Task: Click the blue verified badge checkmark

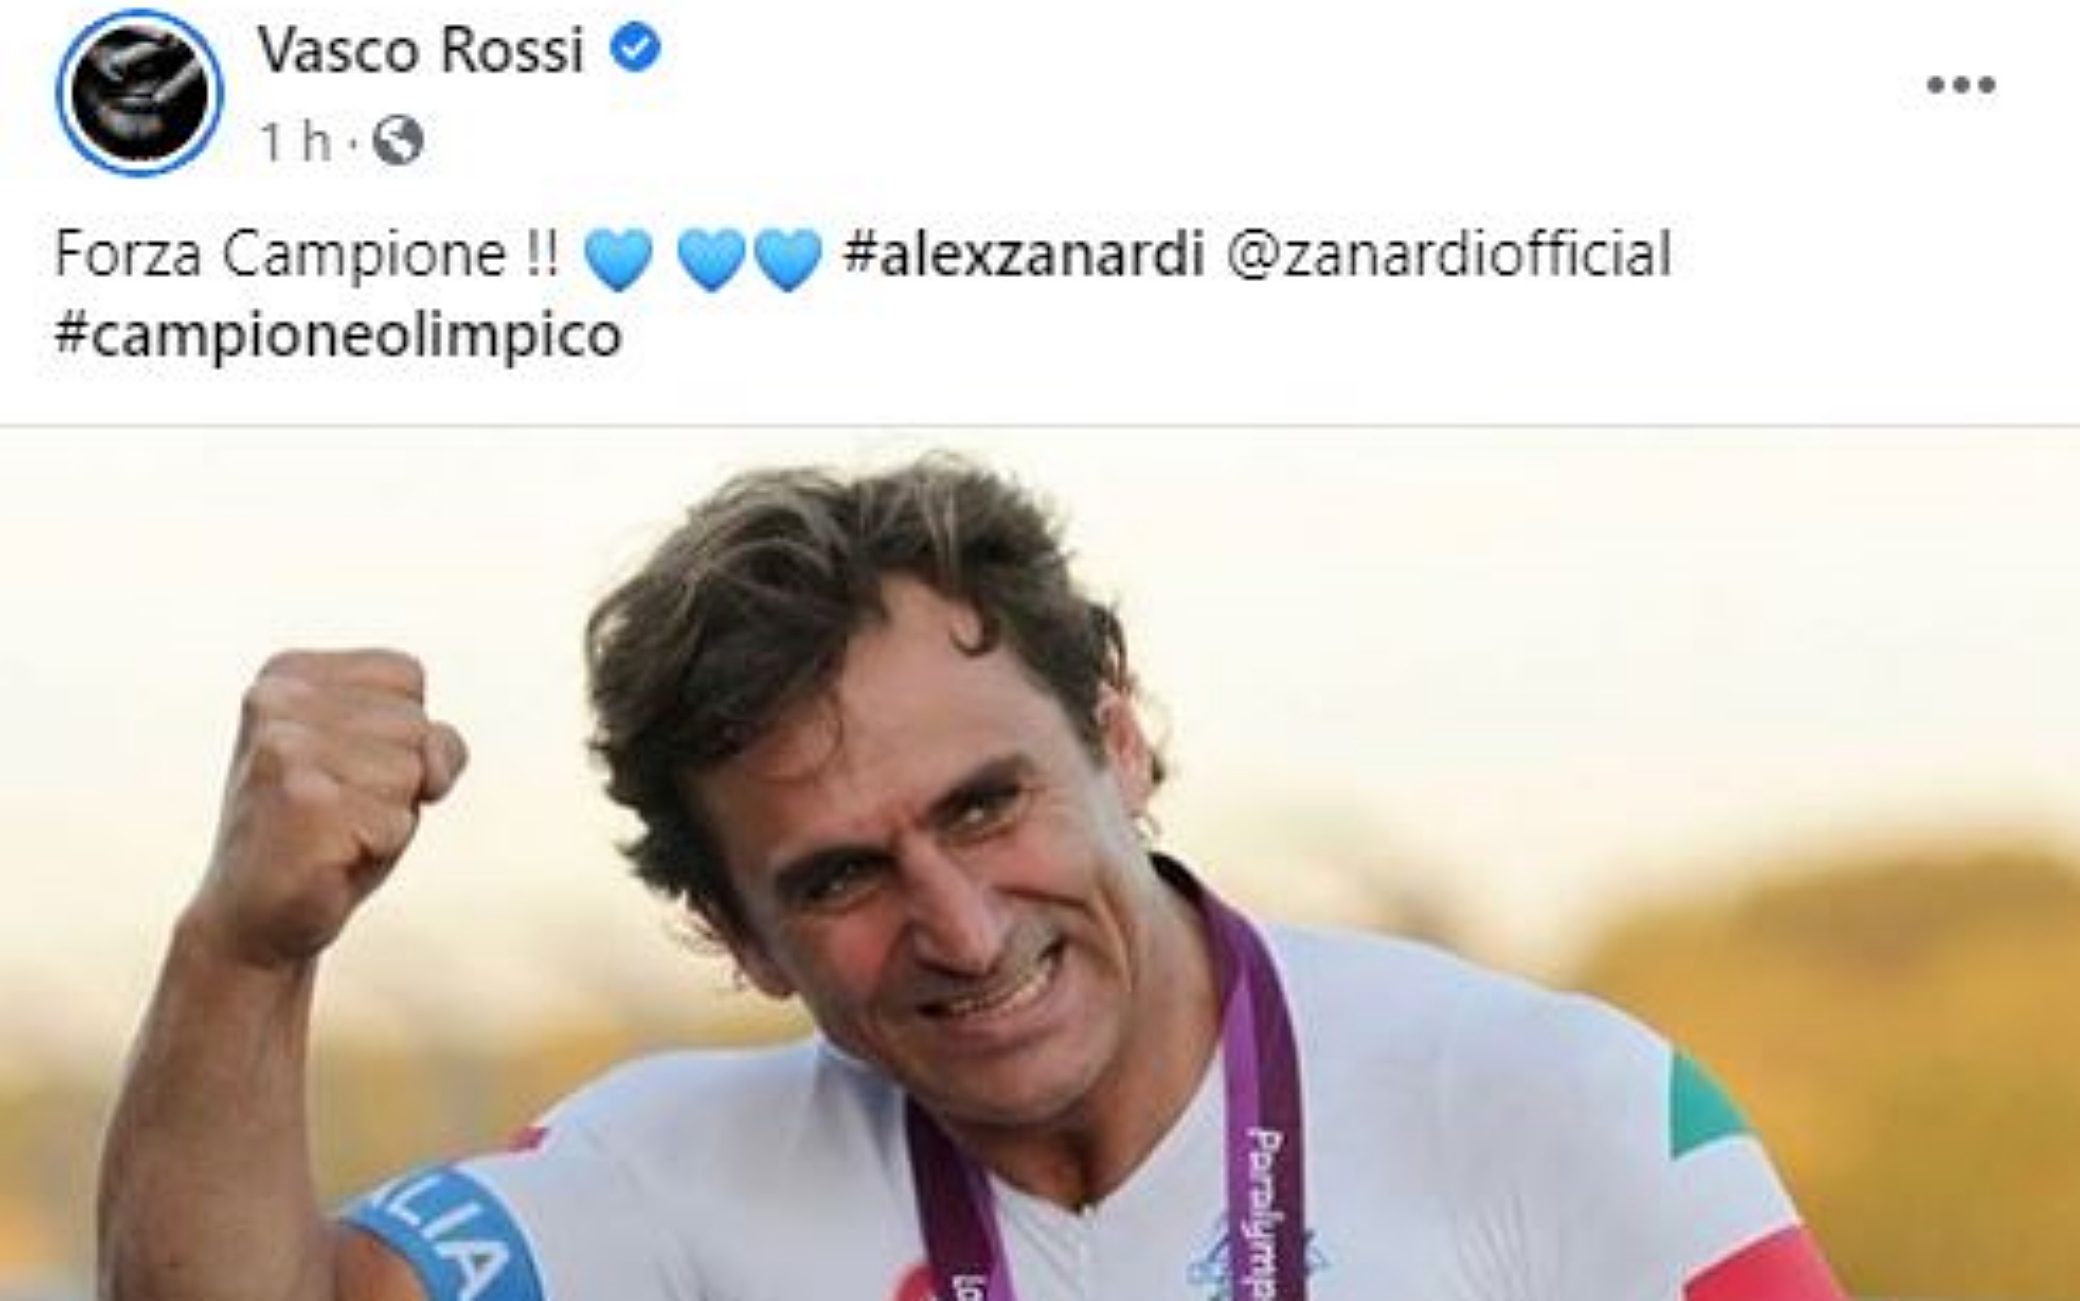Action: pyautogui.click(x=636, y=48)
